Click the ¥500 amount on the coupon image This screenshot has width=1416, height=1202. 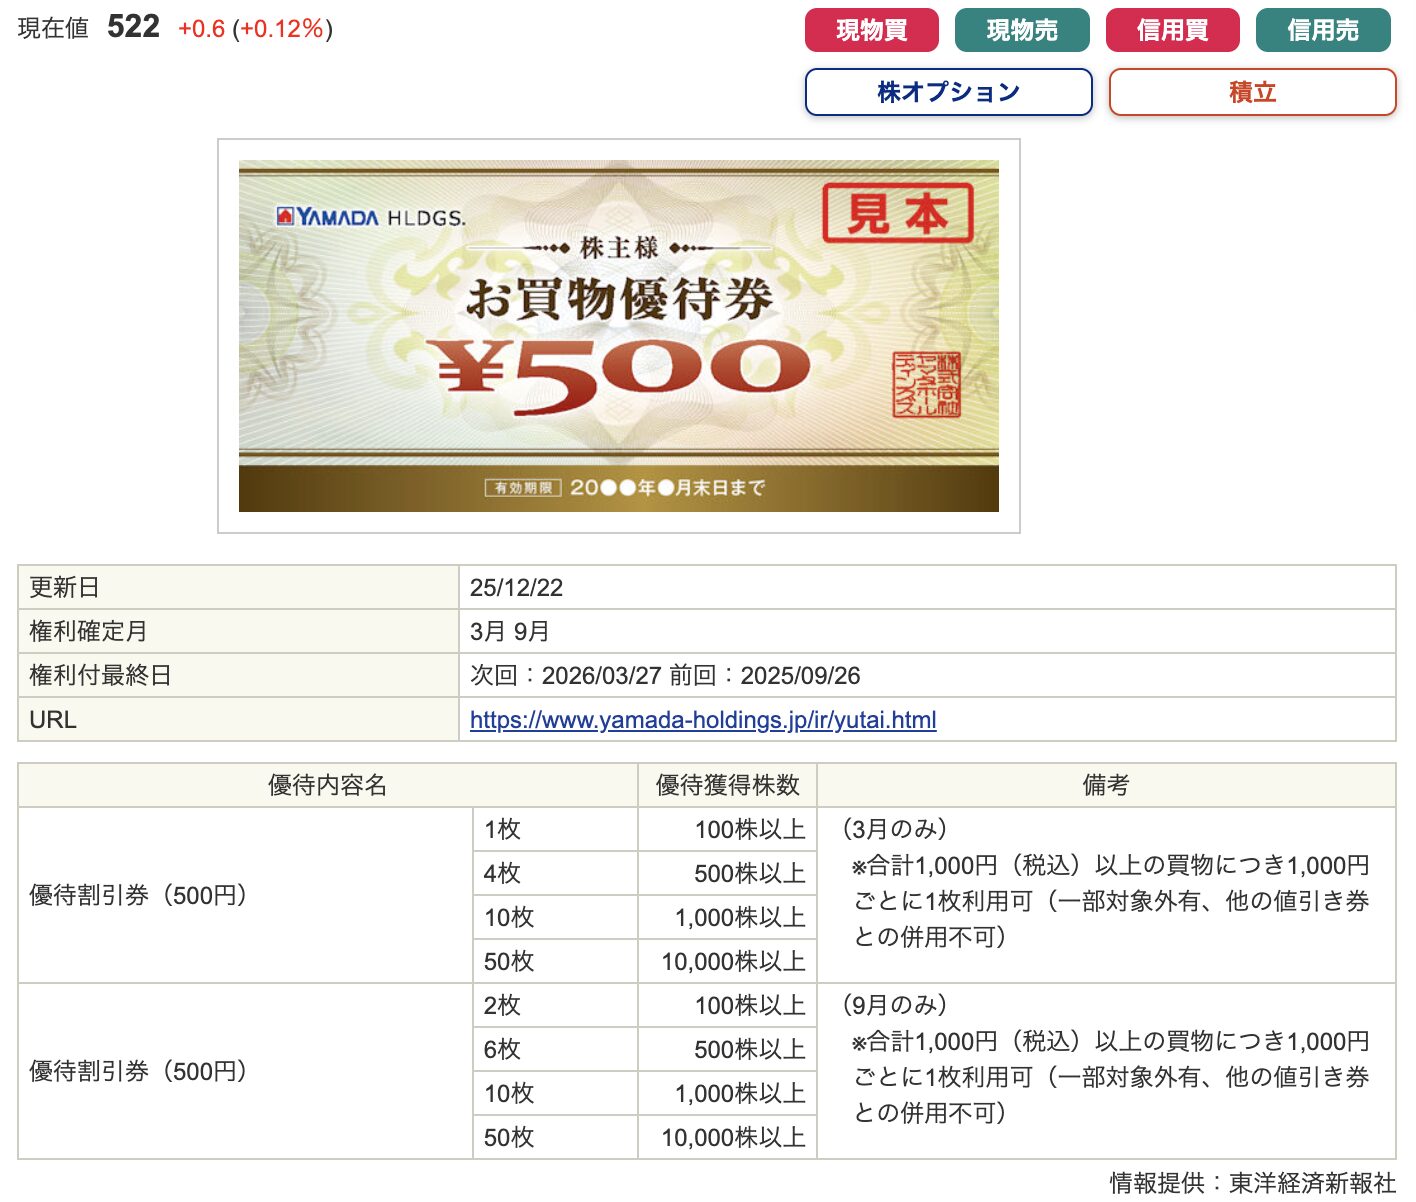point(623,372)
